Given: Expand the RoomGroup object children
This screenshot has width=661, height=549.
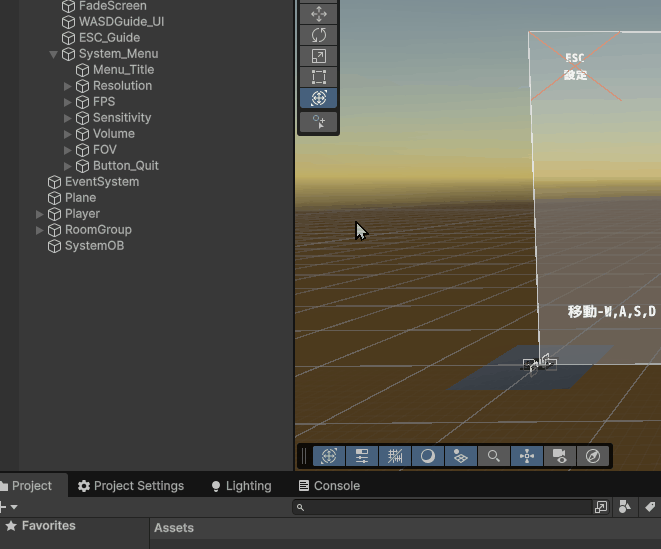Looking at the screenshot, I should click(40, 230).
